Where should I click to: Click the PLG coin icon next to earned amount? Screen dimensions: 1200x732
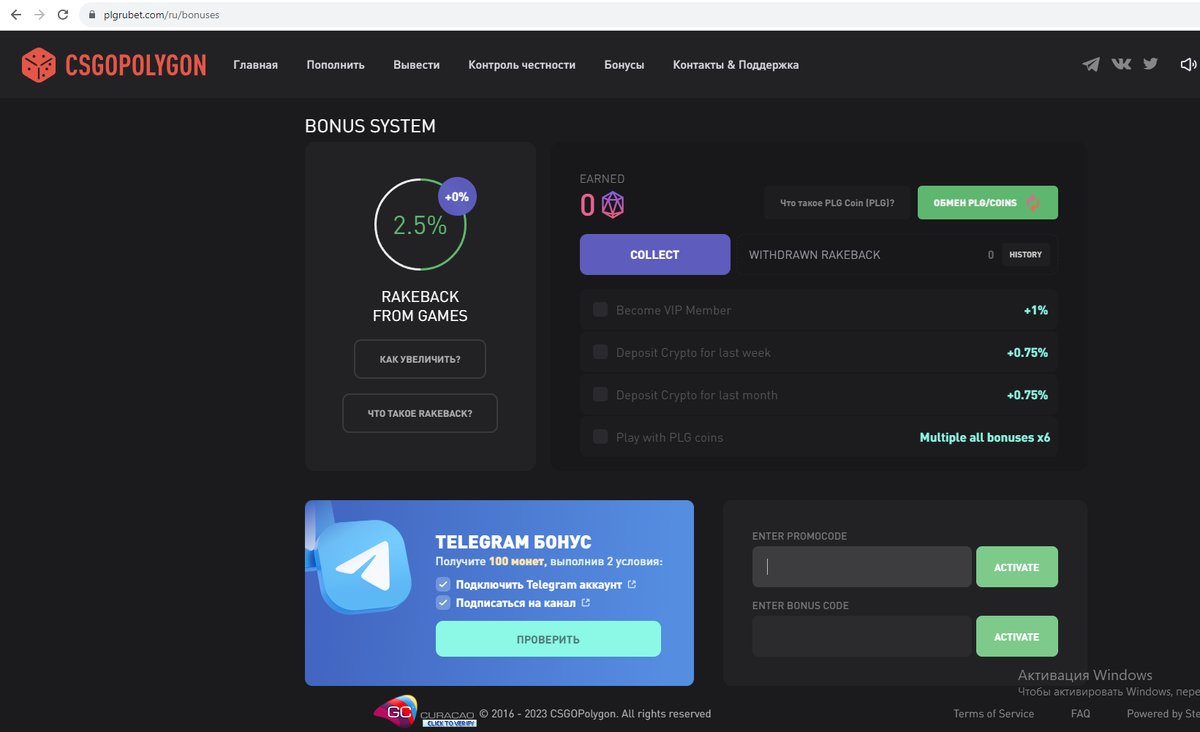612,205
